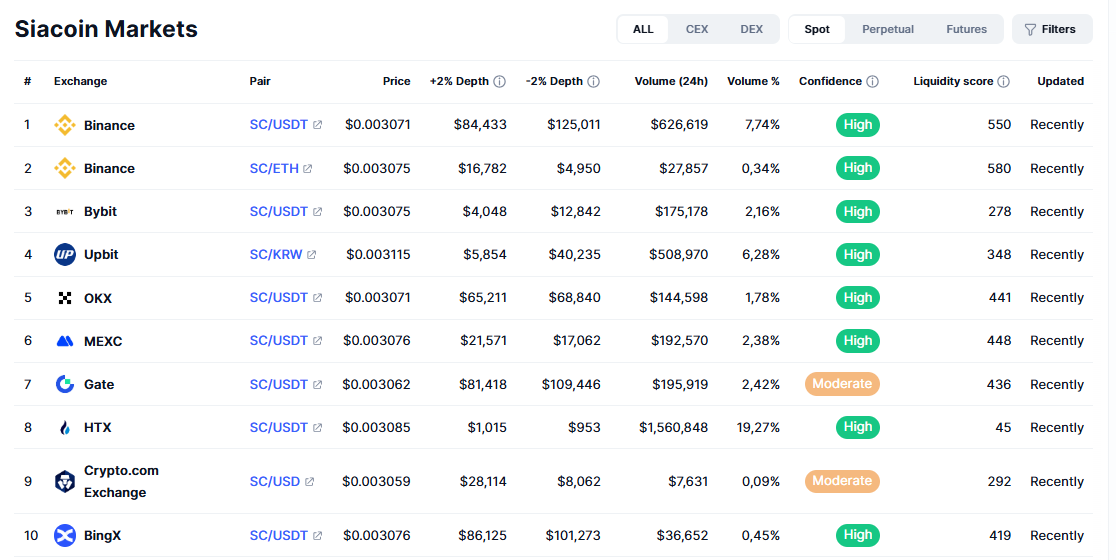This screenshot has height=560, width=1116.
Task: Click external link icon beside Upbit SC/KRW
Action: (312, 255)
